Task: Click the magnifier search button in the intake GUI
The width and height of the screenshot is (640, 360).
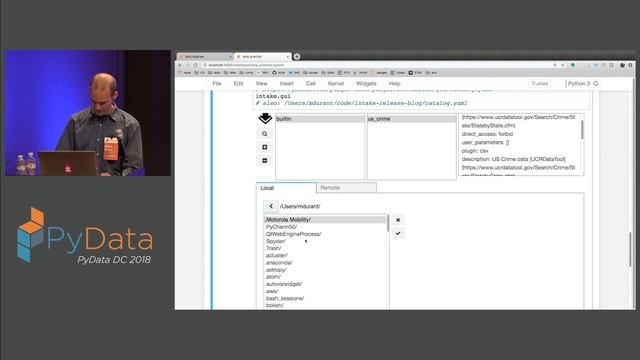Action: pyautogui.click(x=265, y=134)
